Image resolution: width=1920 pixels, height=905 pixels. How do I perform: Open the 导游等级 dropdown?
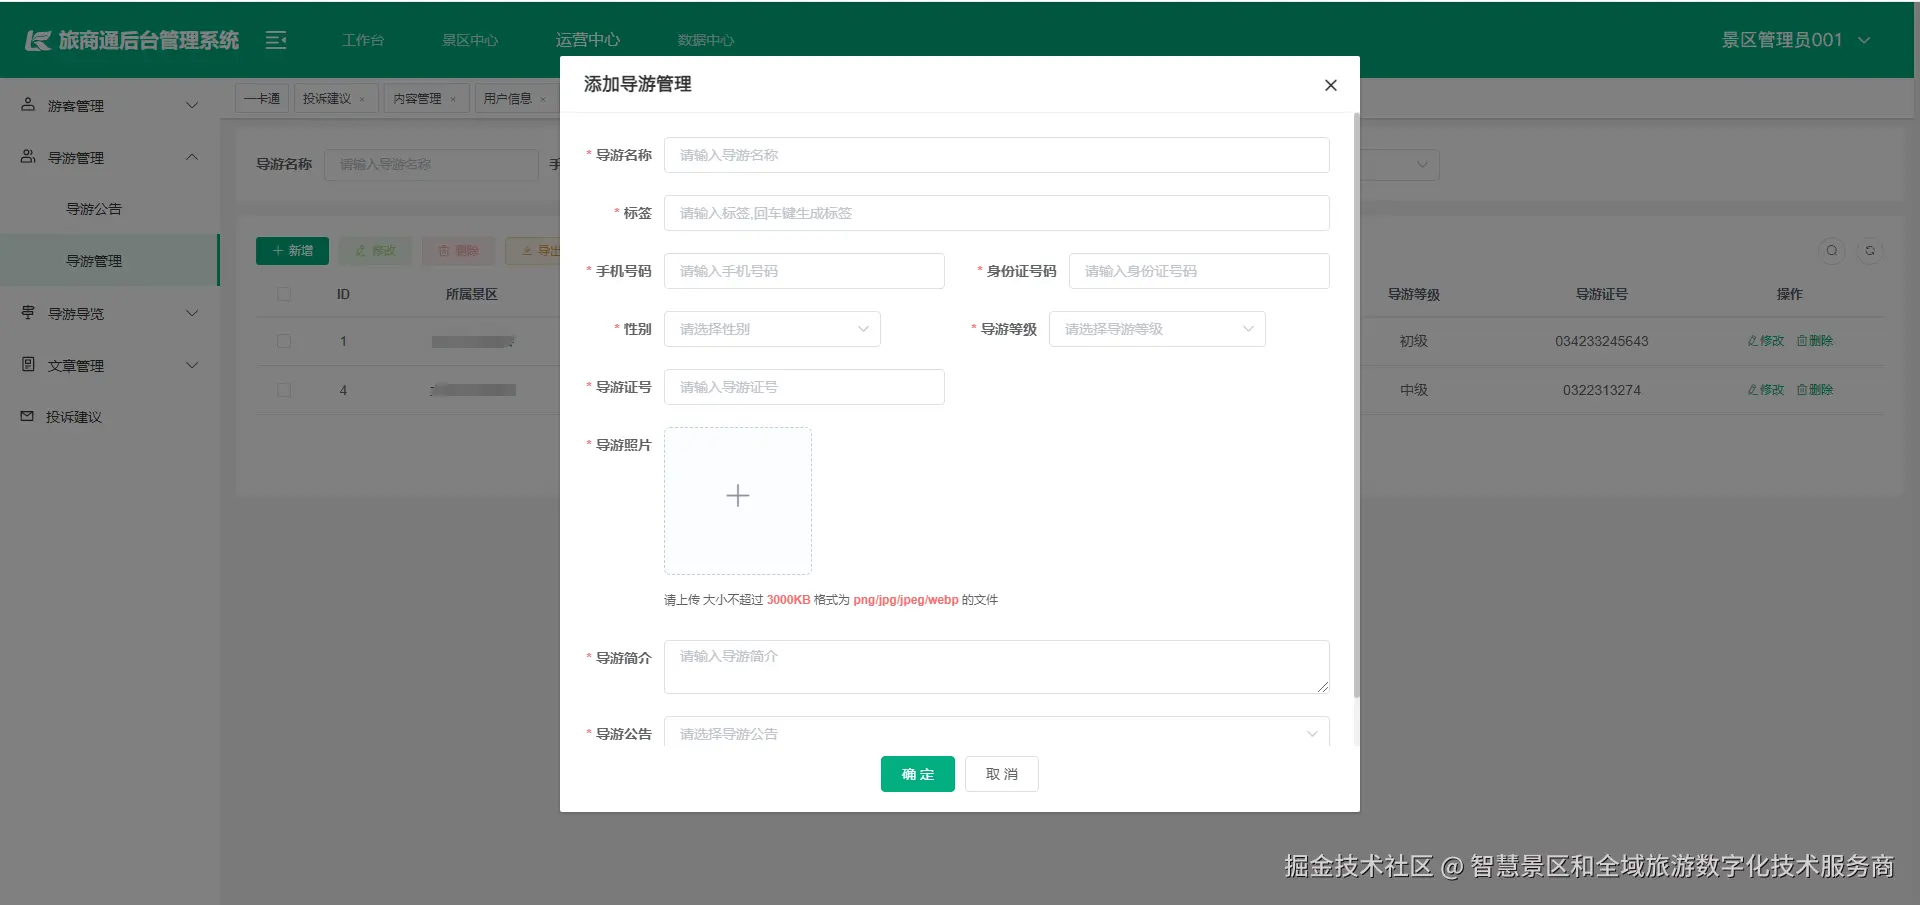[1157, 328]
